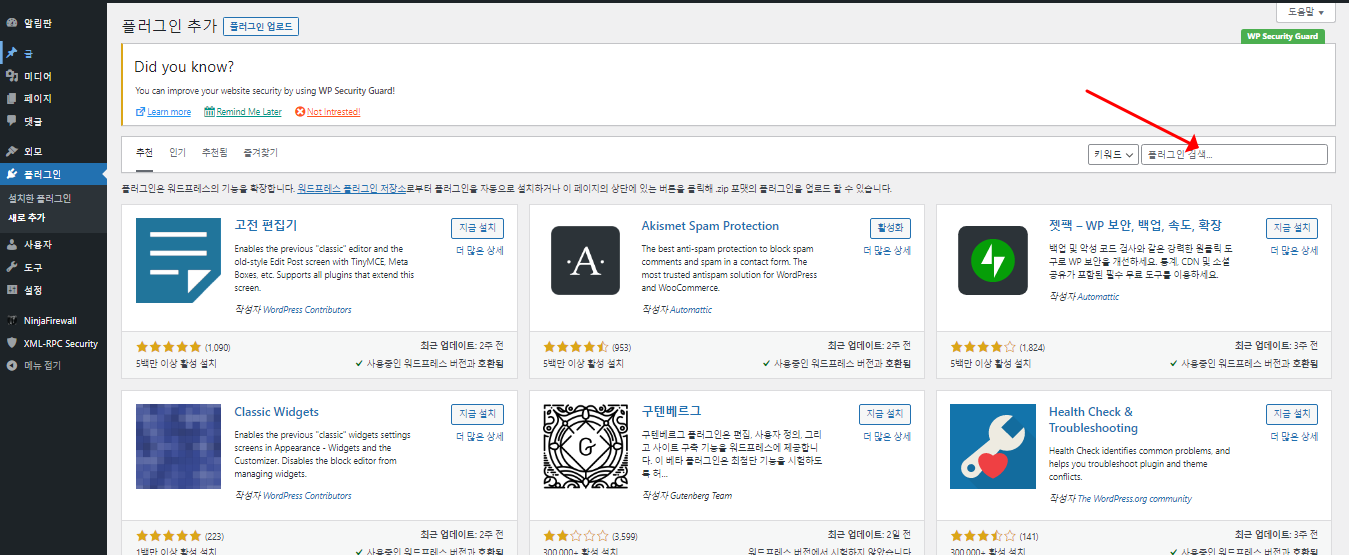This screenshot has width=1349, height=555.
Task: Dismiss notice via Not Intrested icon
Action: (x=300, y=112)
